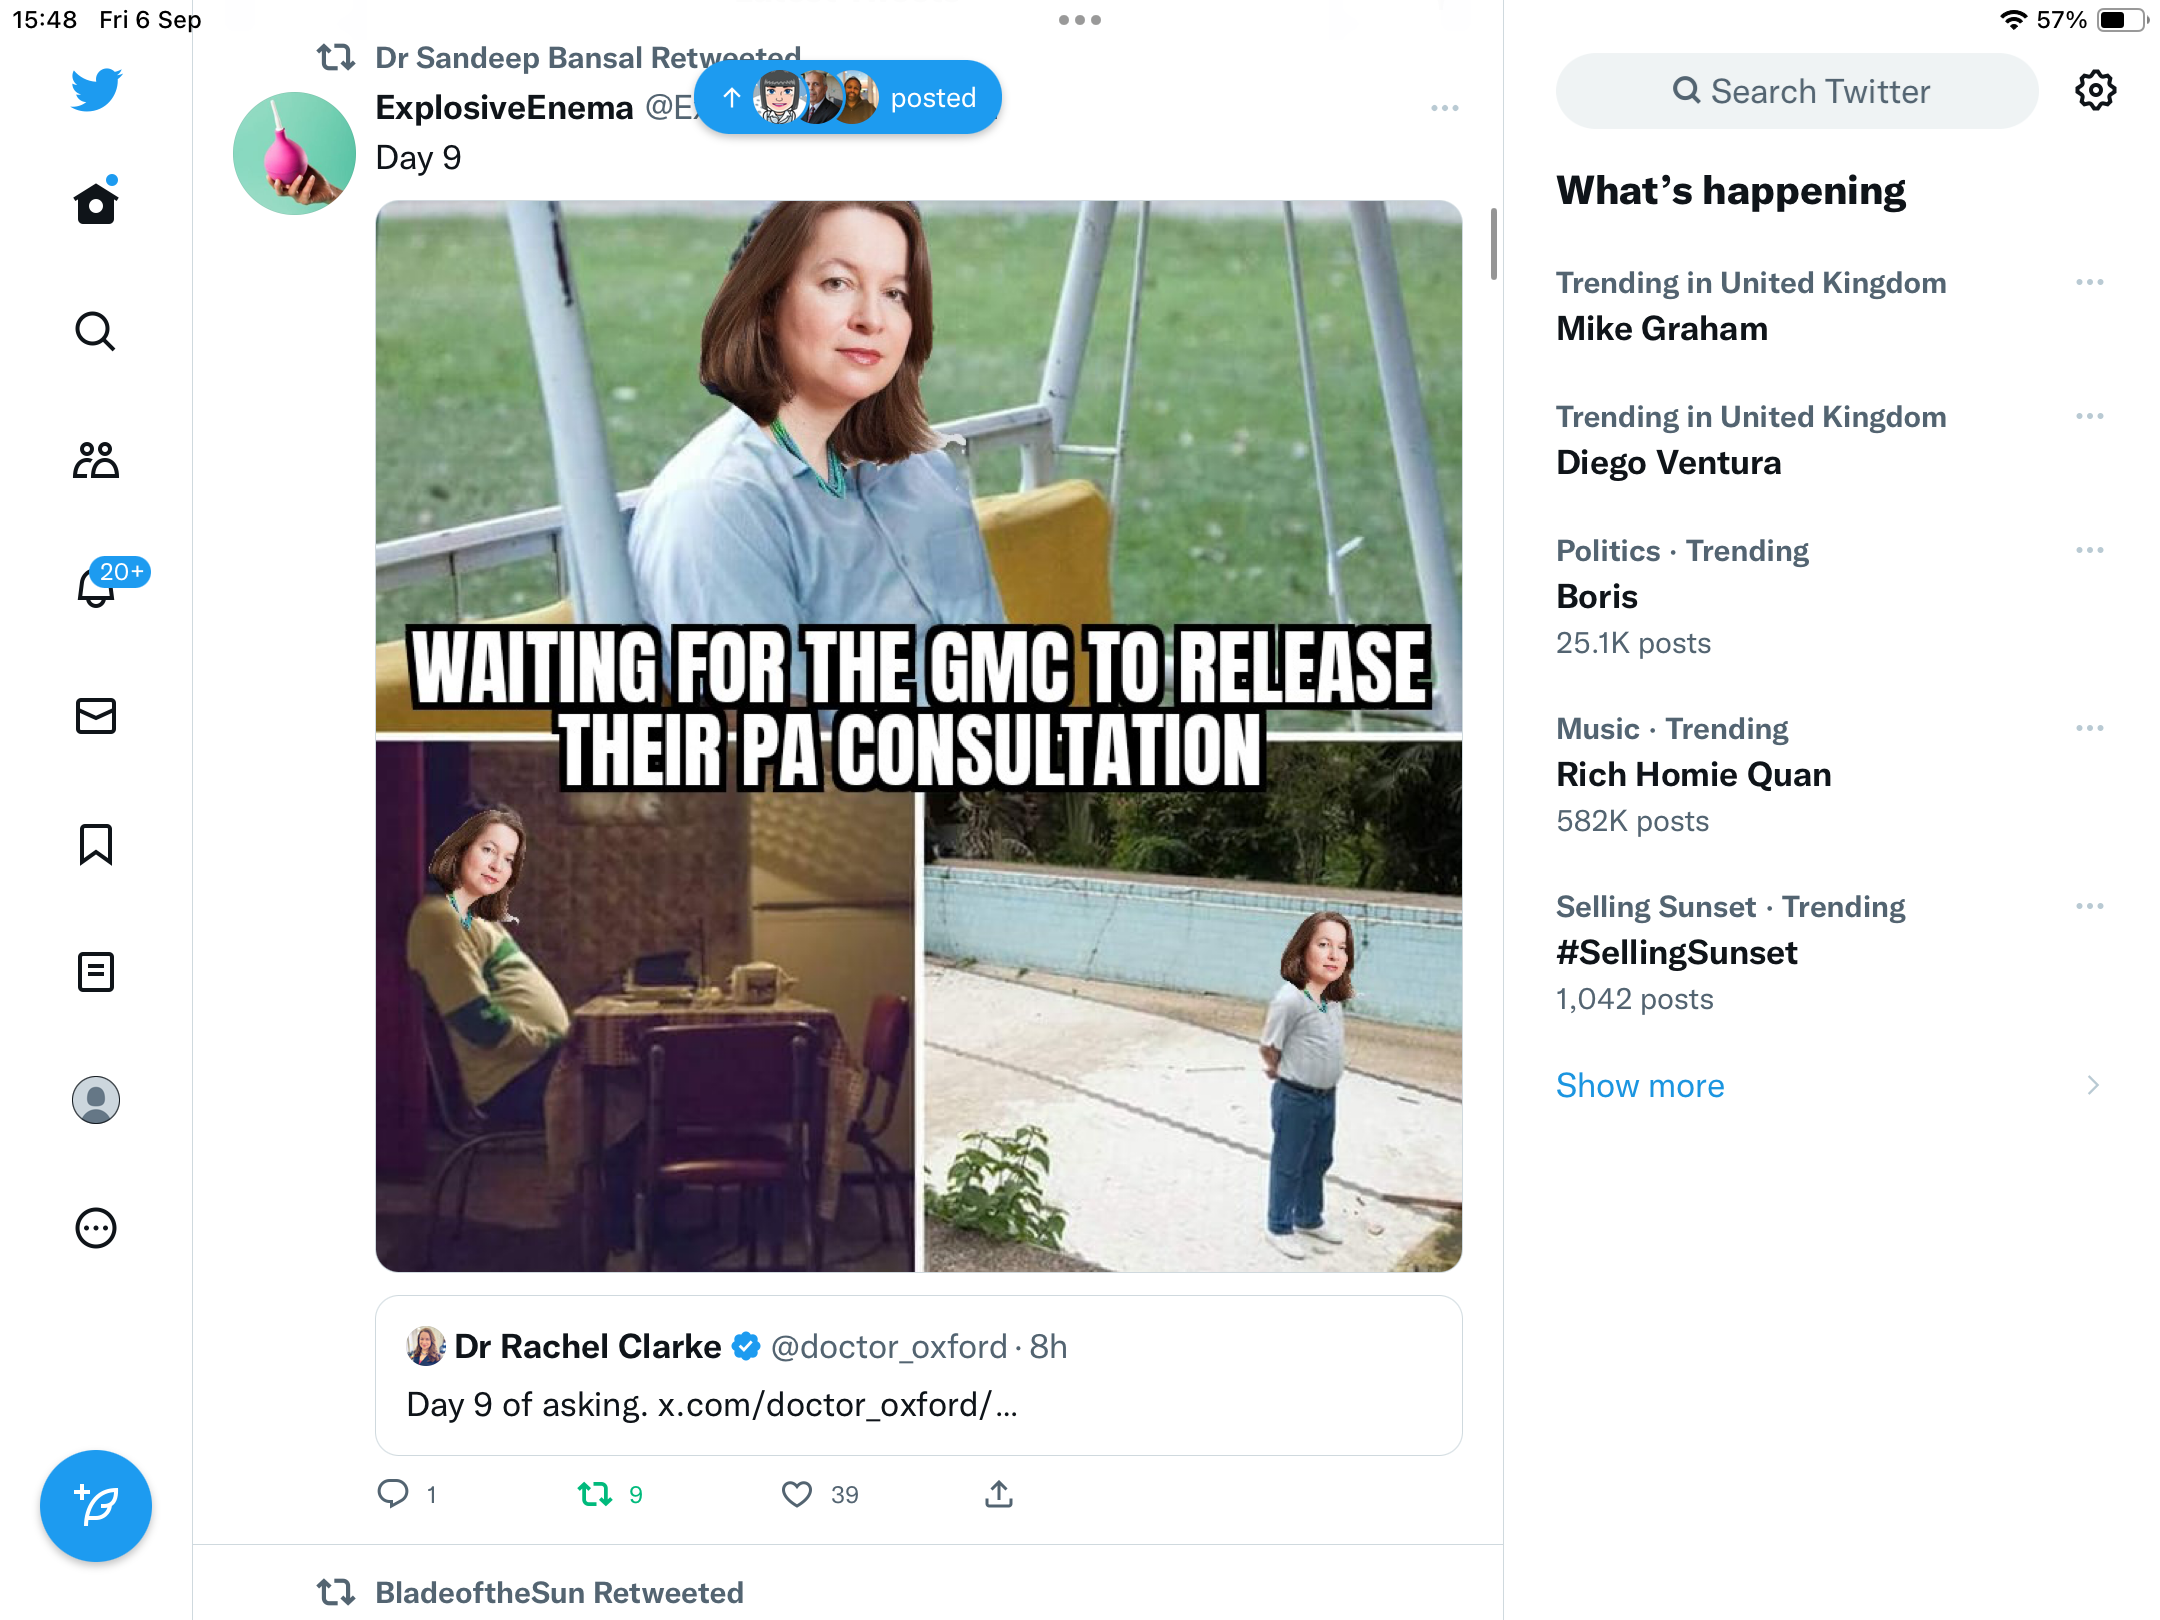Screen dimensions: 2160x1620
Task: Open the Explore search icon in sidebar
Action: tap(96, 331)
